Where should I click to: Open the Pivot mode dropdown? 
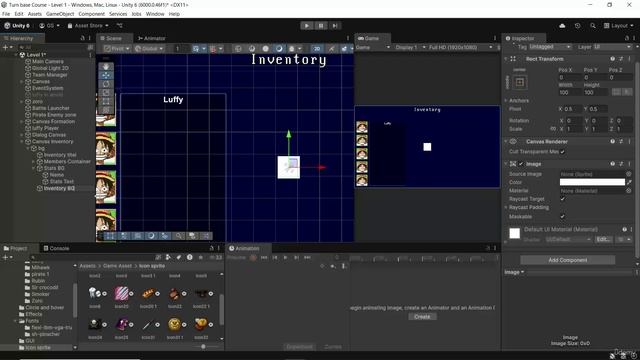point(117,49)
